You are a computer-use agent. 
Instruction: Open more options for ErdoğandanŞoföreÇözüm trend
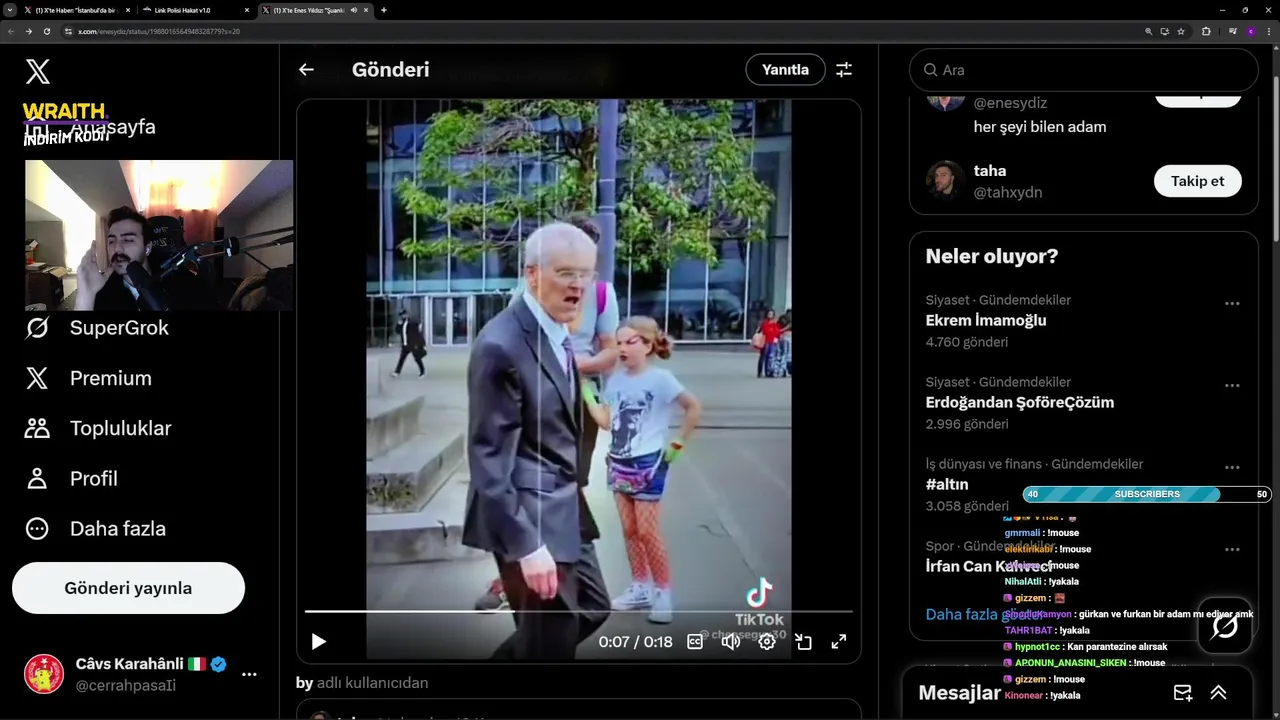(1232, 385)
